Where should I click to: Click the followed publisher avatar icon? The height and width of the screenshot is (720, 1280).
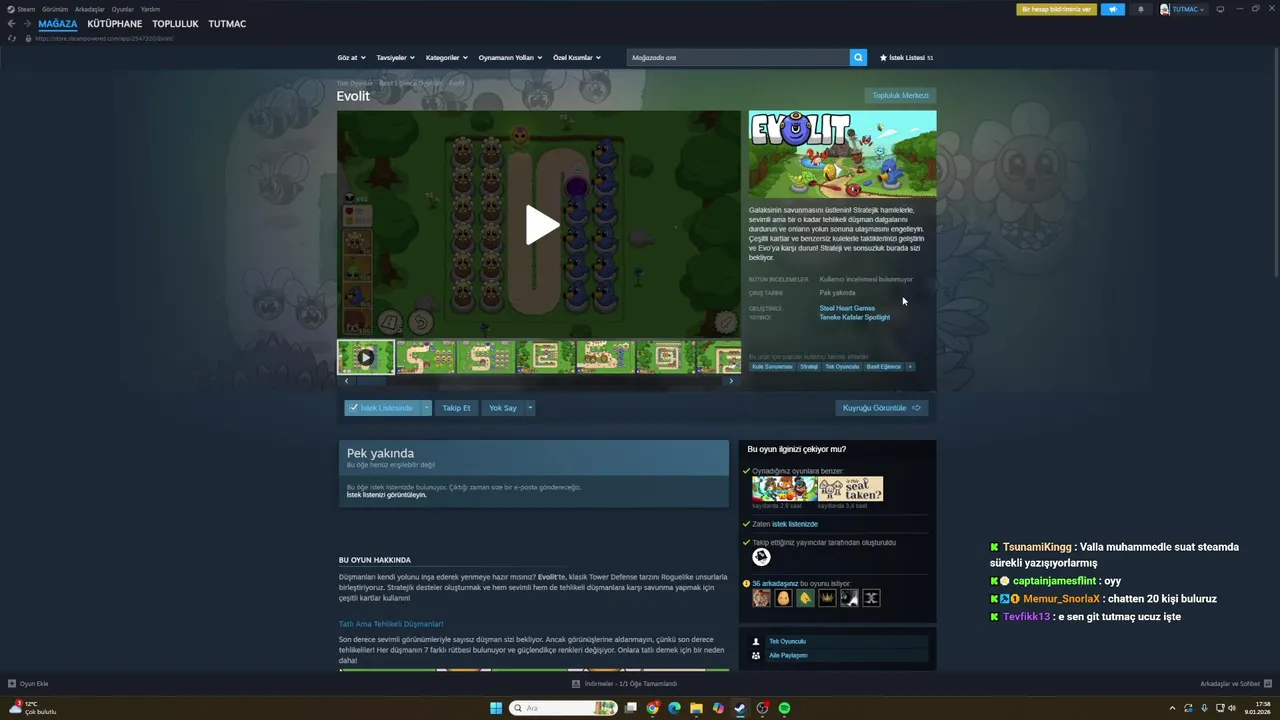(x=761, y=557)
